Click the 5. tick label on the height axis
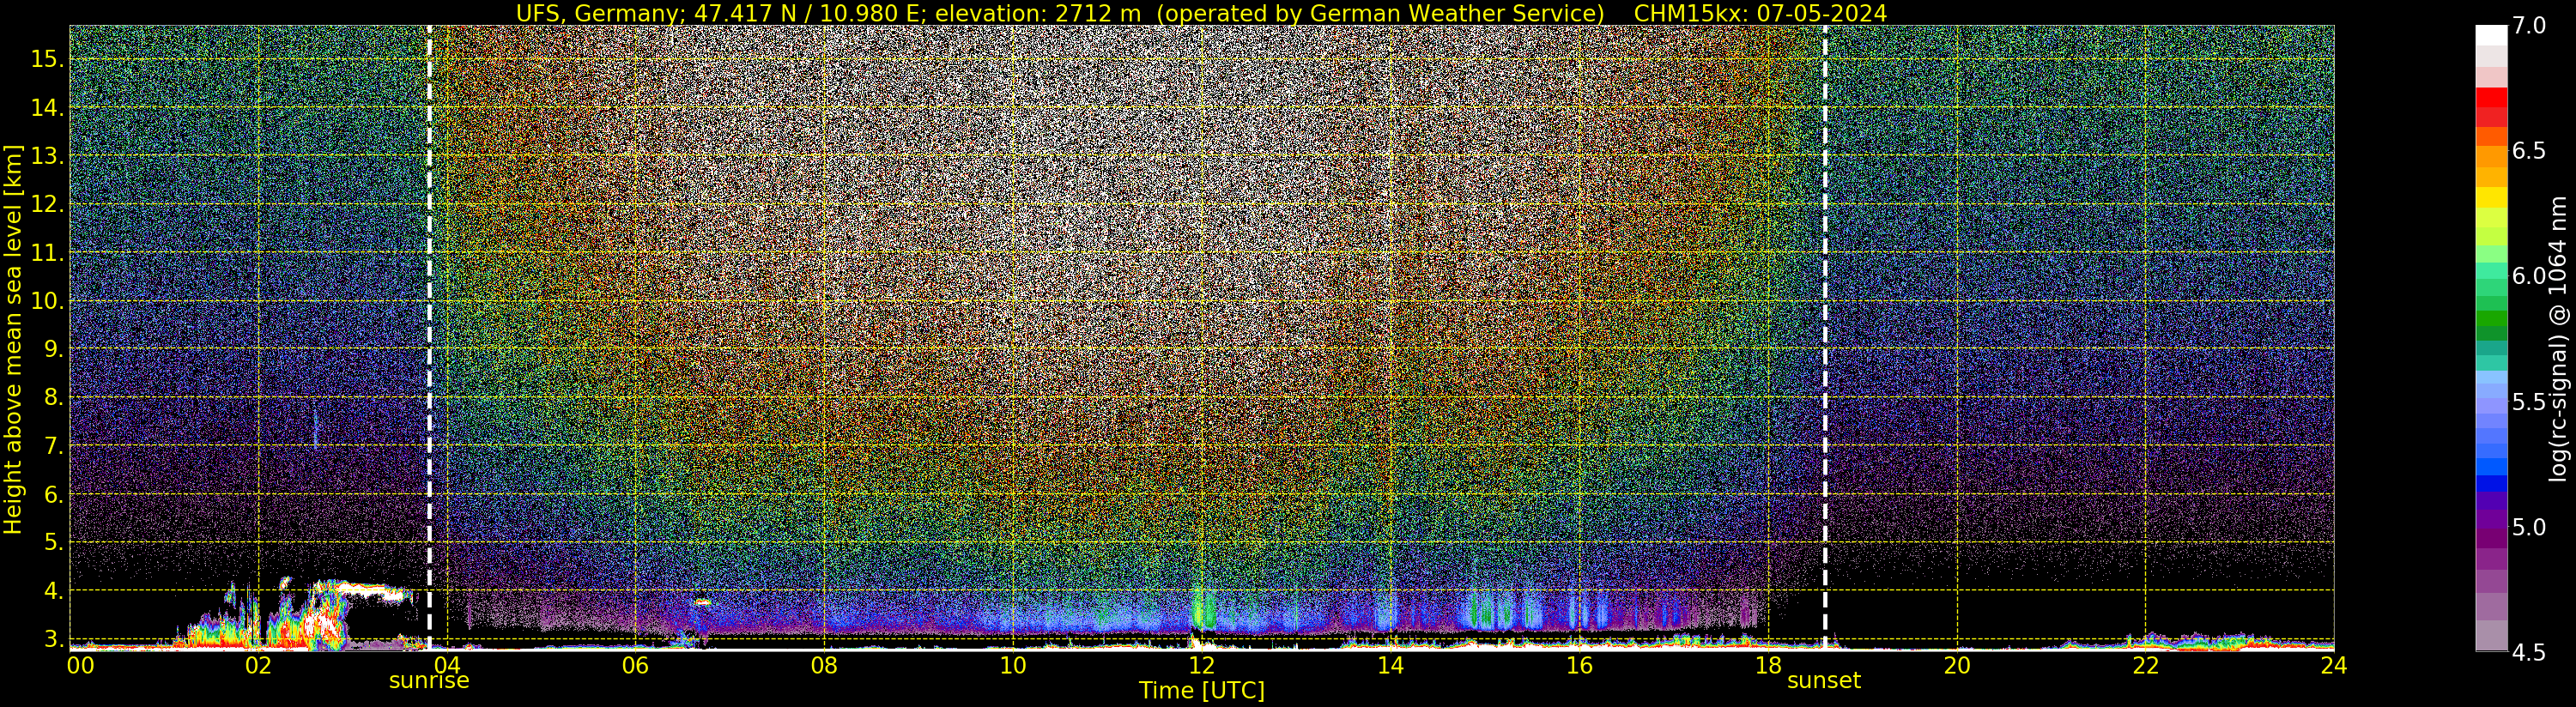The height and width of the screenshot is (707, 2576). coord(53,542)
